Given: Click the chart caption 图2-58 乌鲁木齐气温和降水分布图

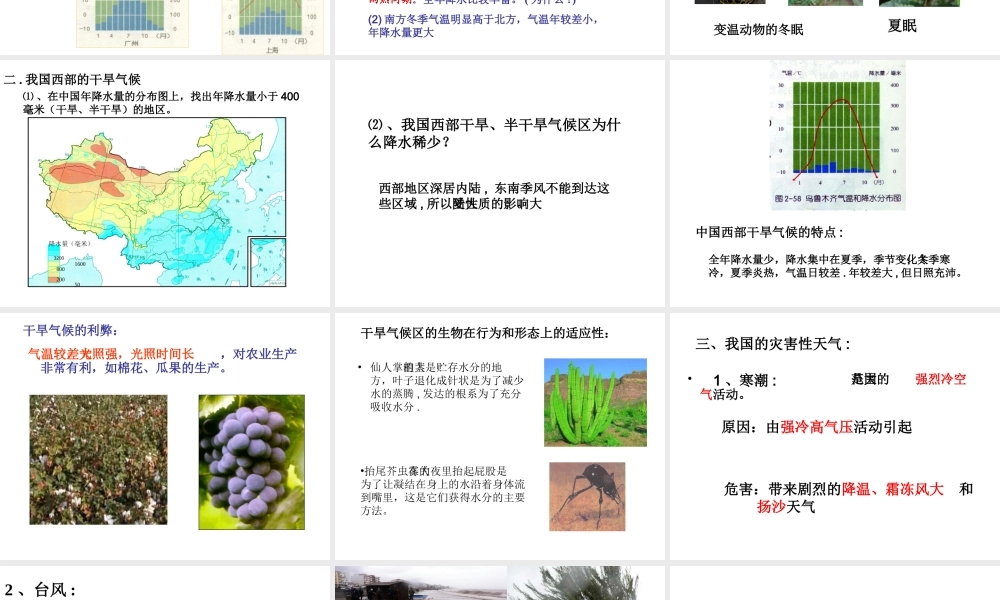Looking at the screenshot, I should [838, 198].
